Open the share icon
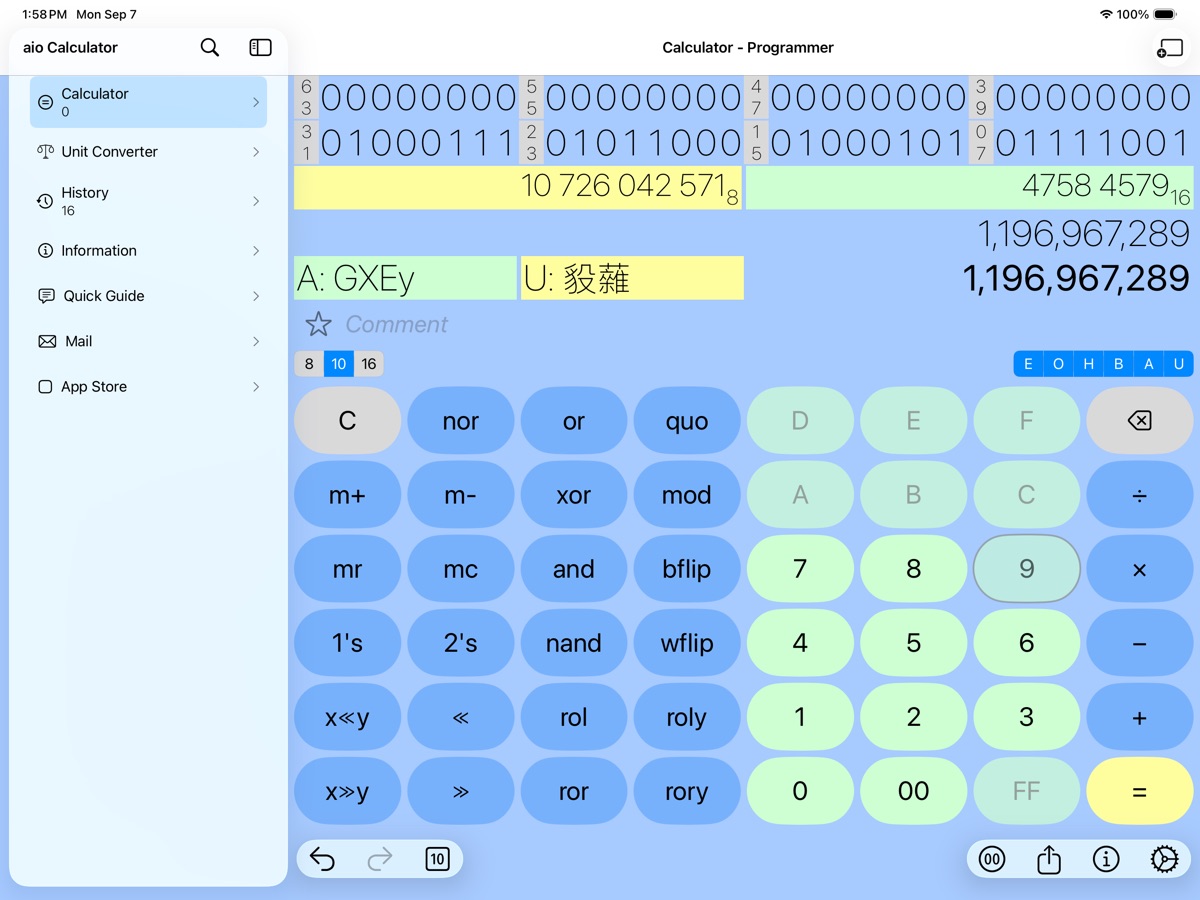Screen dimensions: 1200x900 pyautogui.click(x=1048, y=858)
